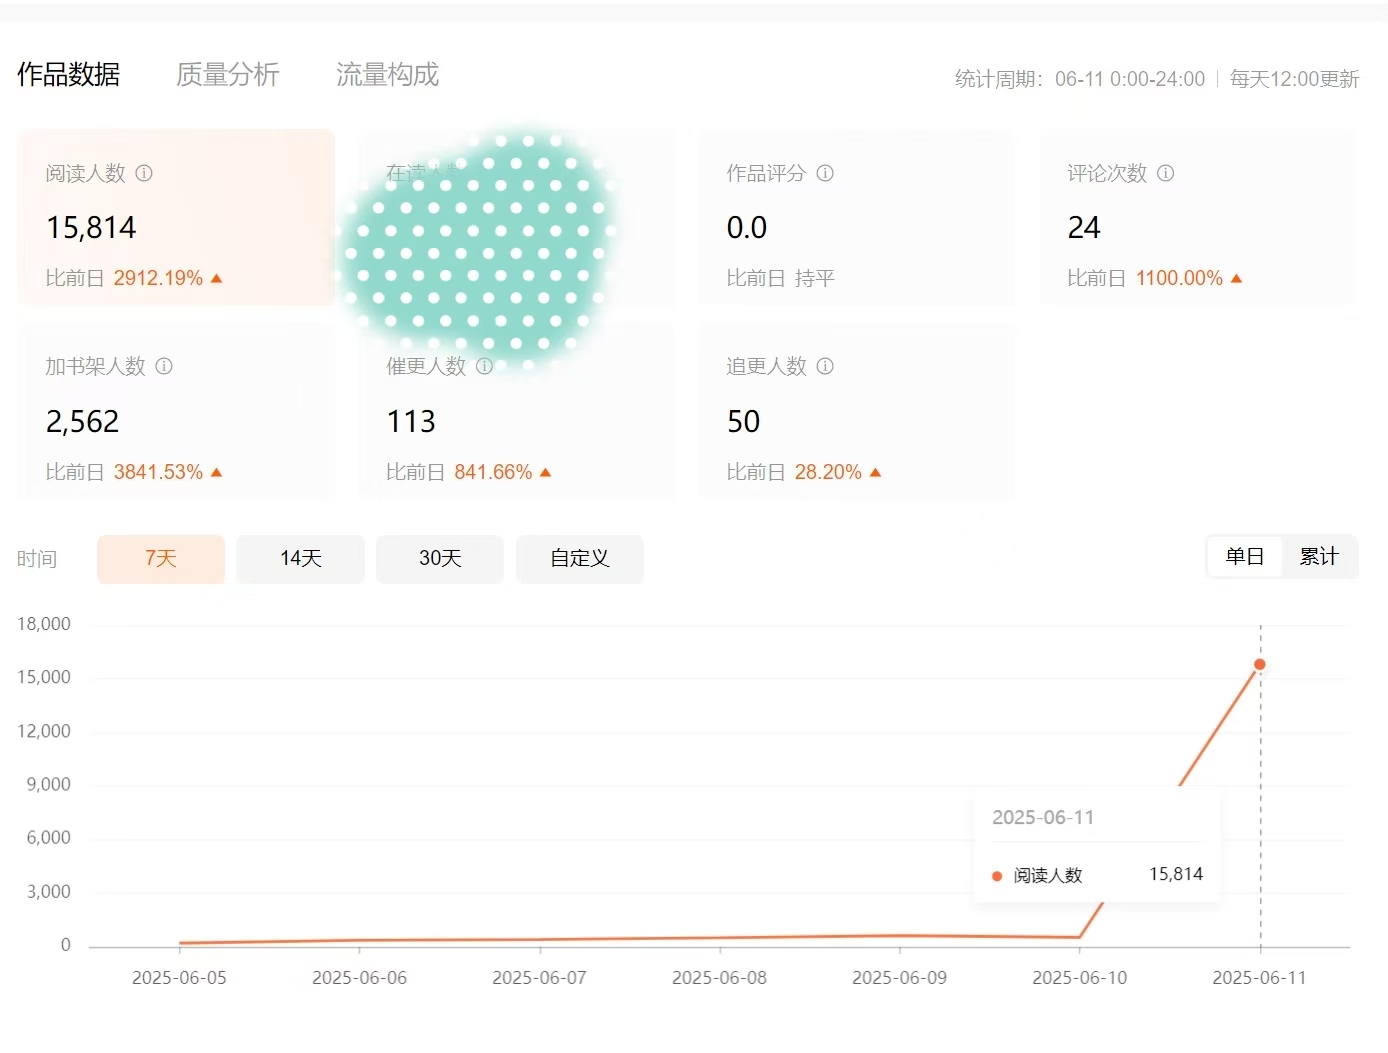Click the 追更人数 upward trend arrow
Image resolution: width=1388 pixels, height=1053 pixels.
[875, 472]
